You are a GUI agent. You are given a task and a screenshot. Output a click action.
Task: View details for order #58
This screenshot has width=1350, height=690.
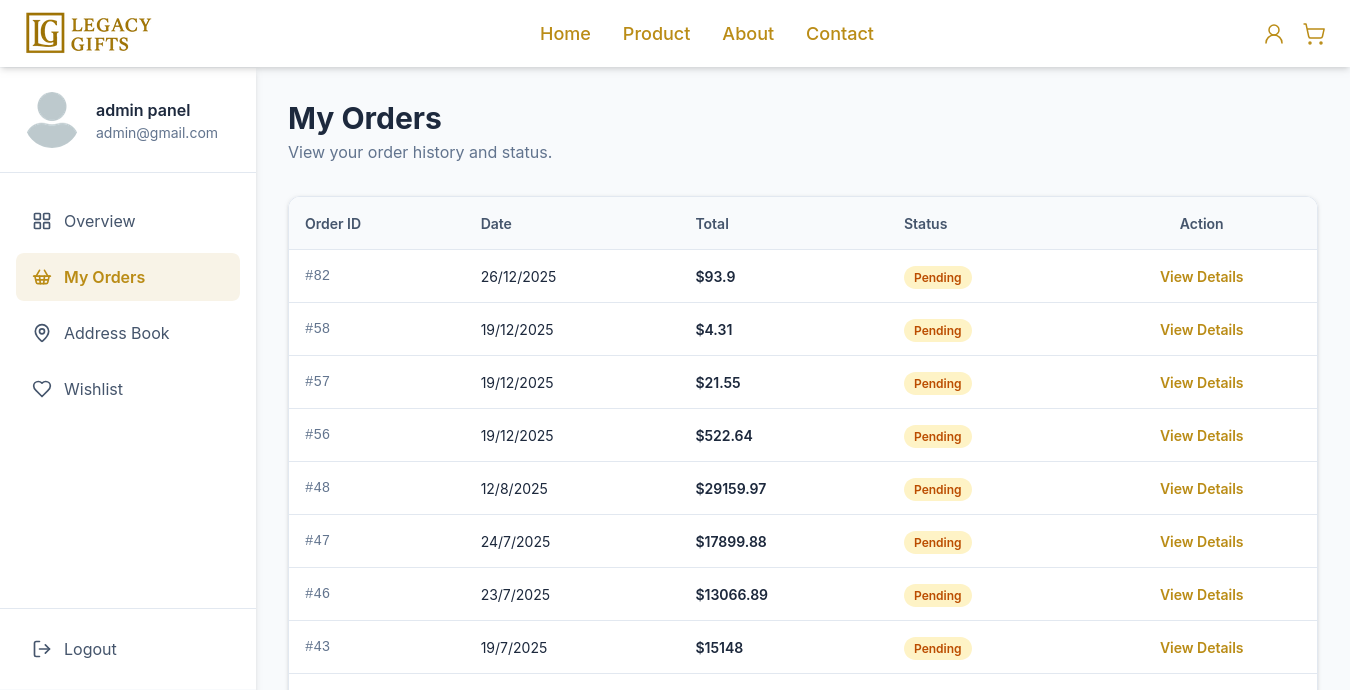(1201, 330)
